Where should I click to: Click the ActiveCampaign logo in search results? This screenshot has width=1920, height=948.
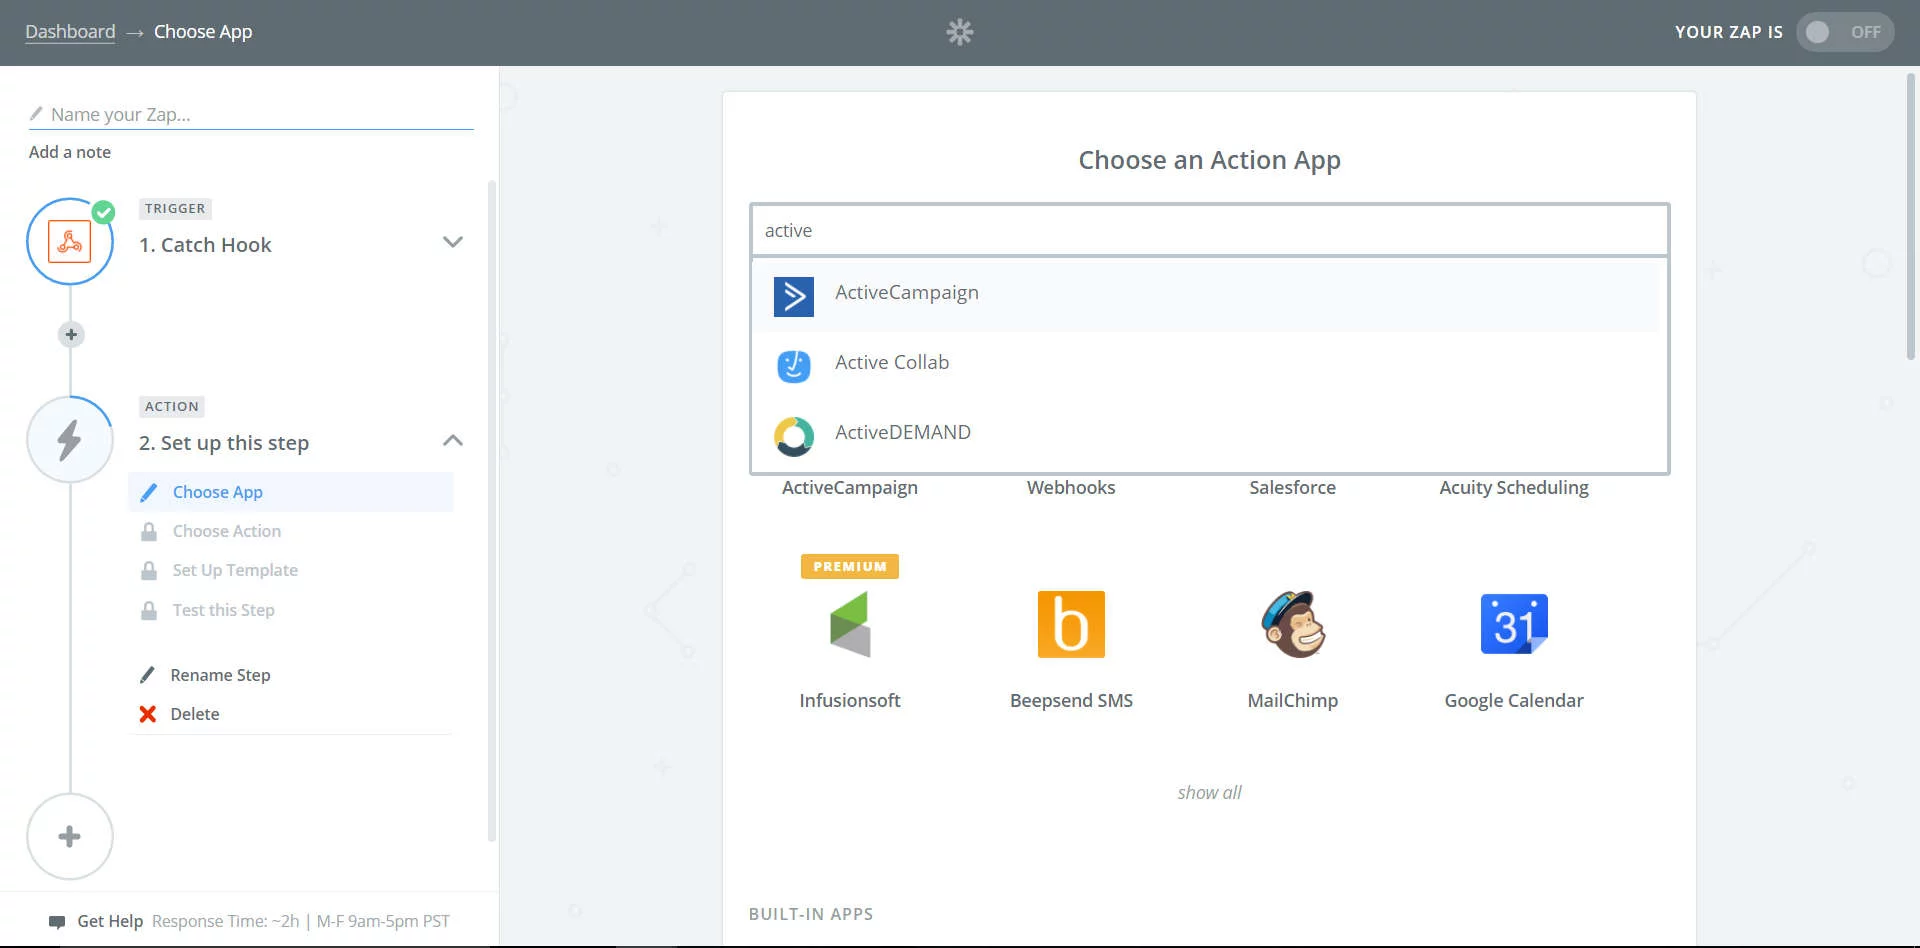794,297
